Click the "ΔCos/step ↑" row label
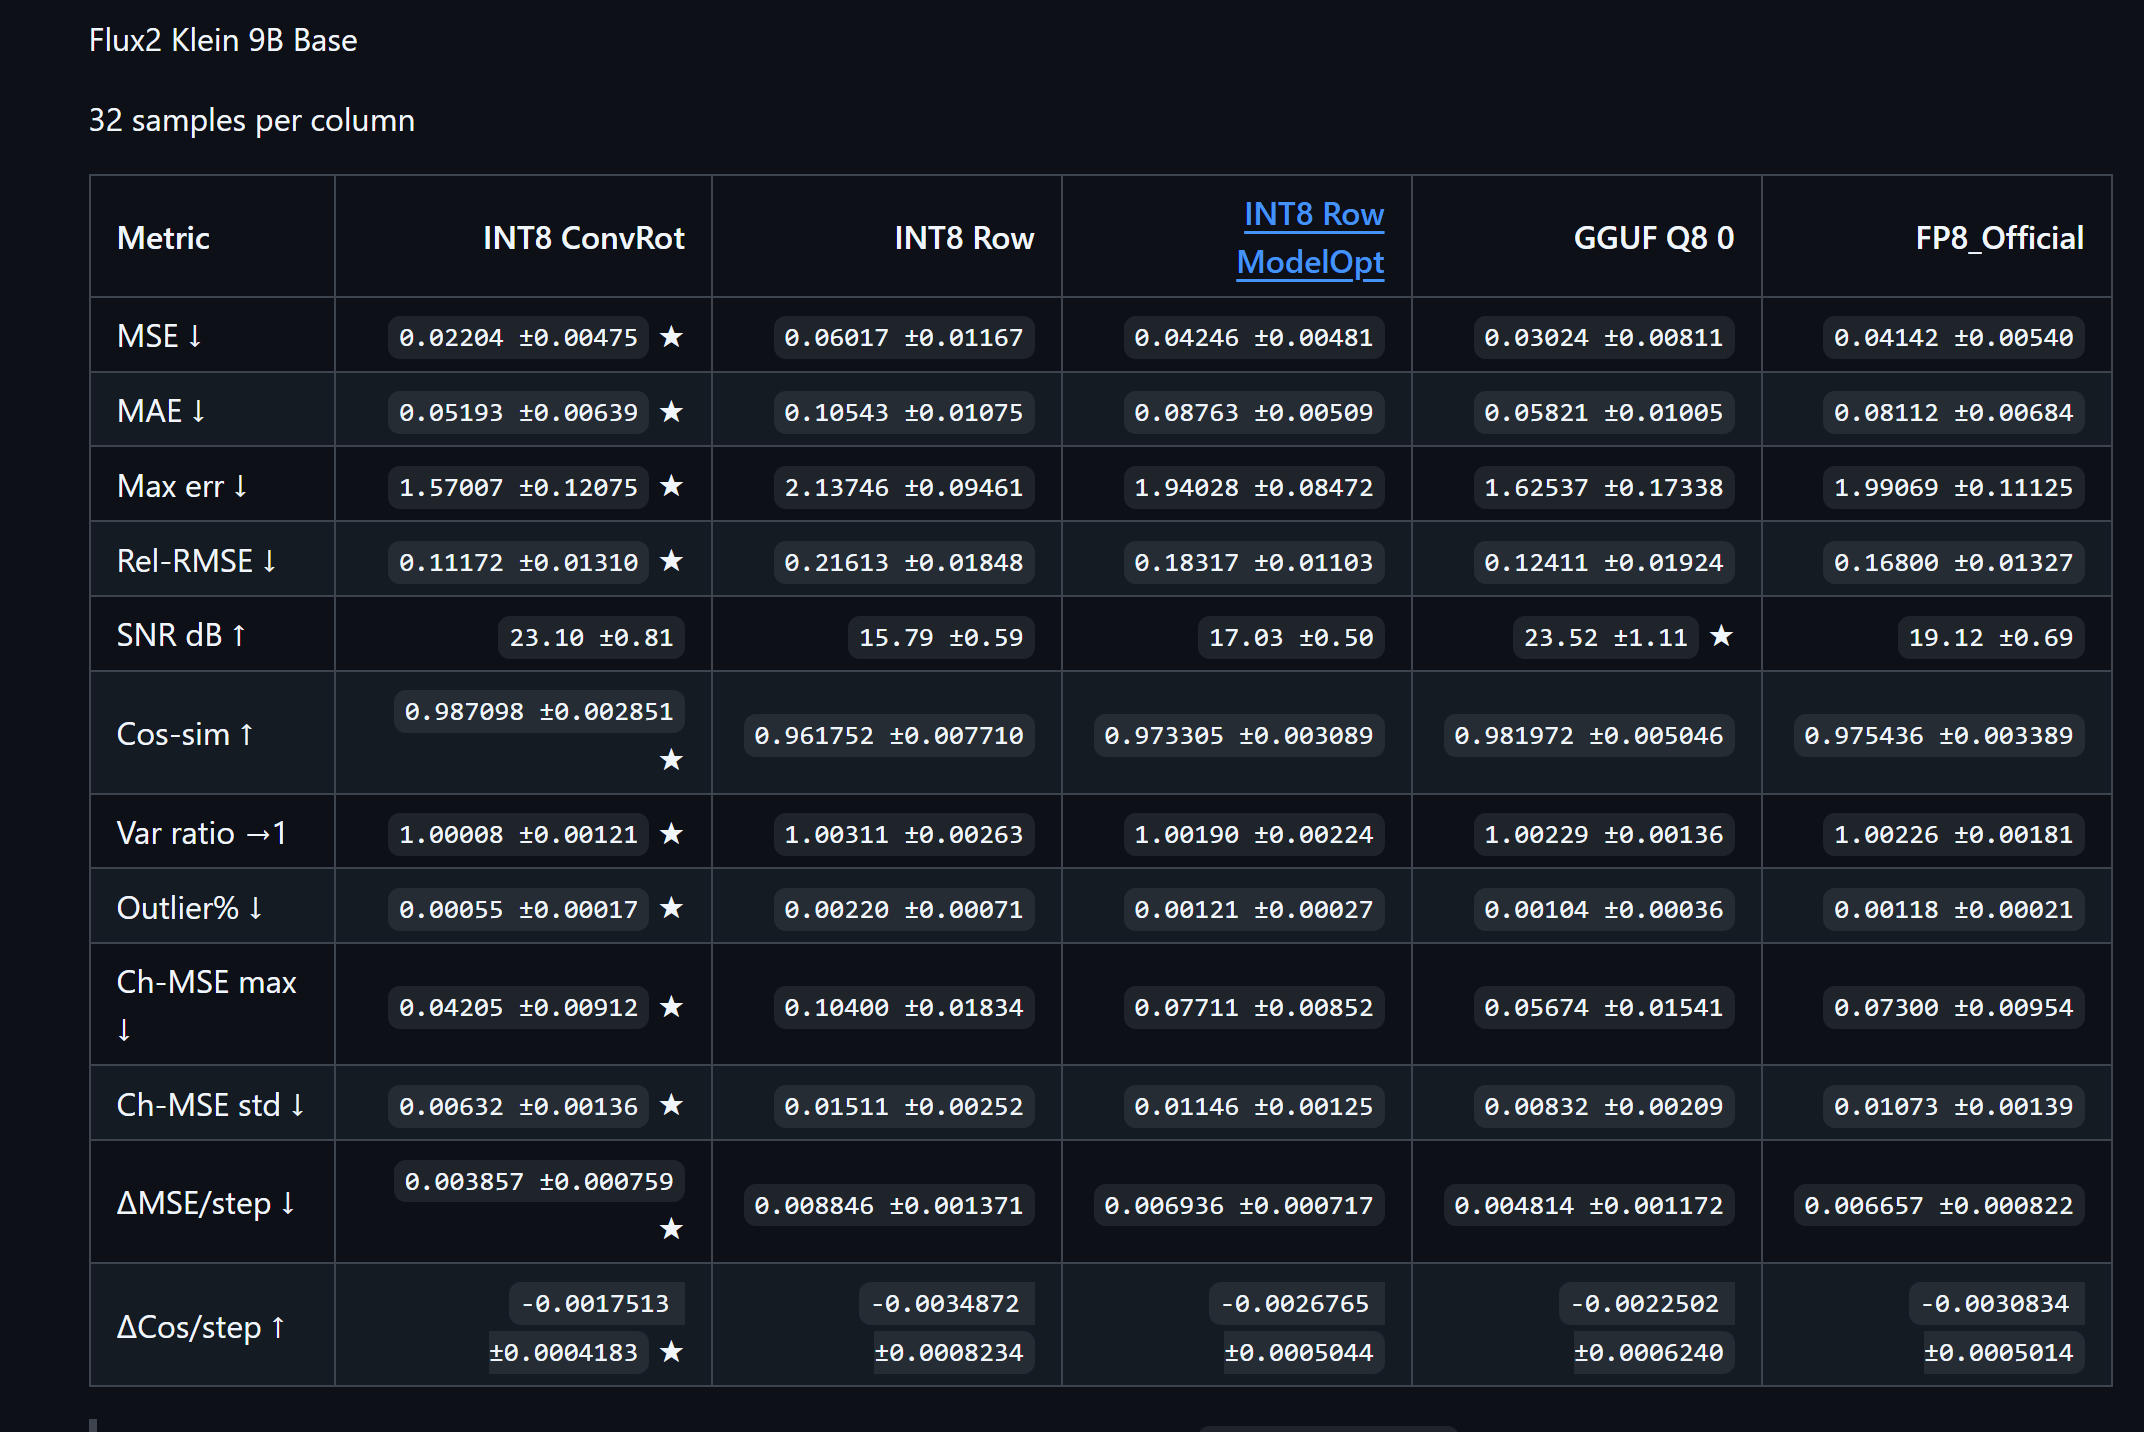The image size is (2144, 1432). tap(201, 1327)
